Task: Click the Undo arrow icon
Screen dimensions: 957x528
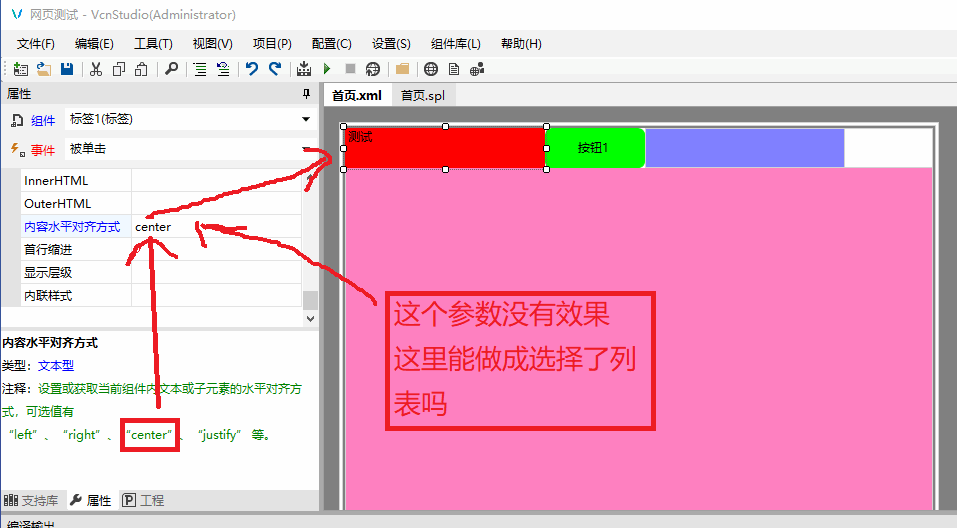Action: 251,69
